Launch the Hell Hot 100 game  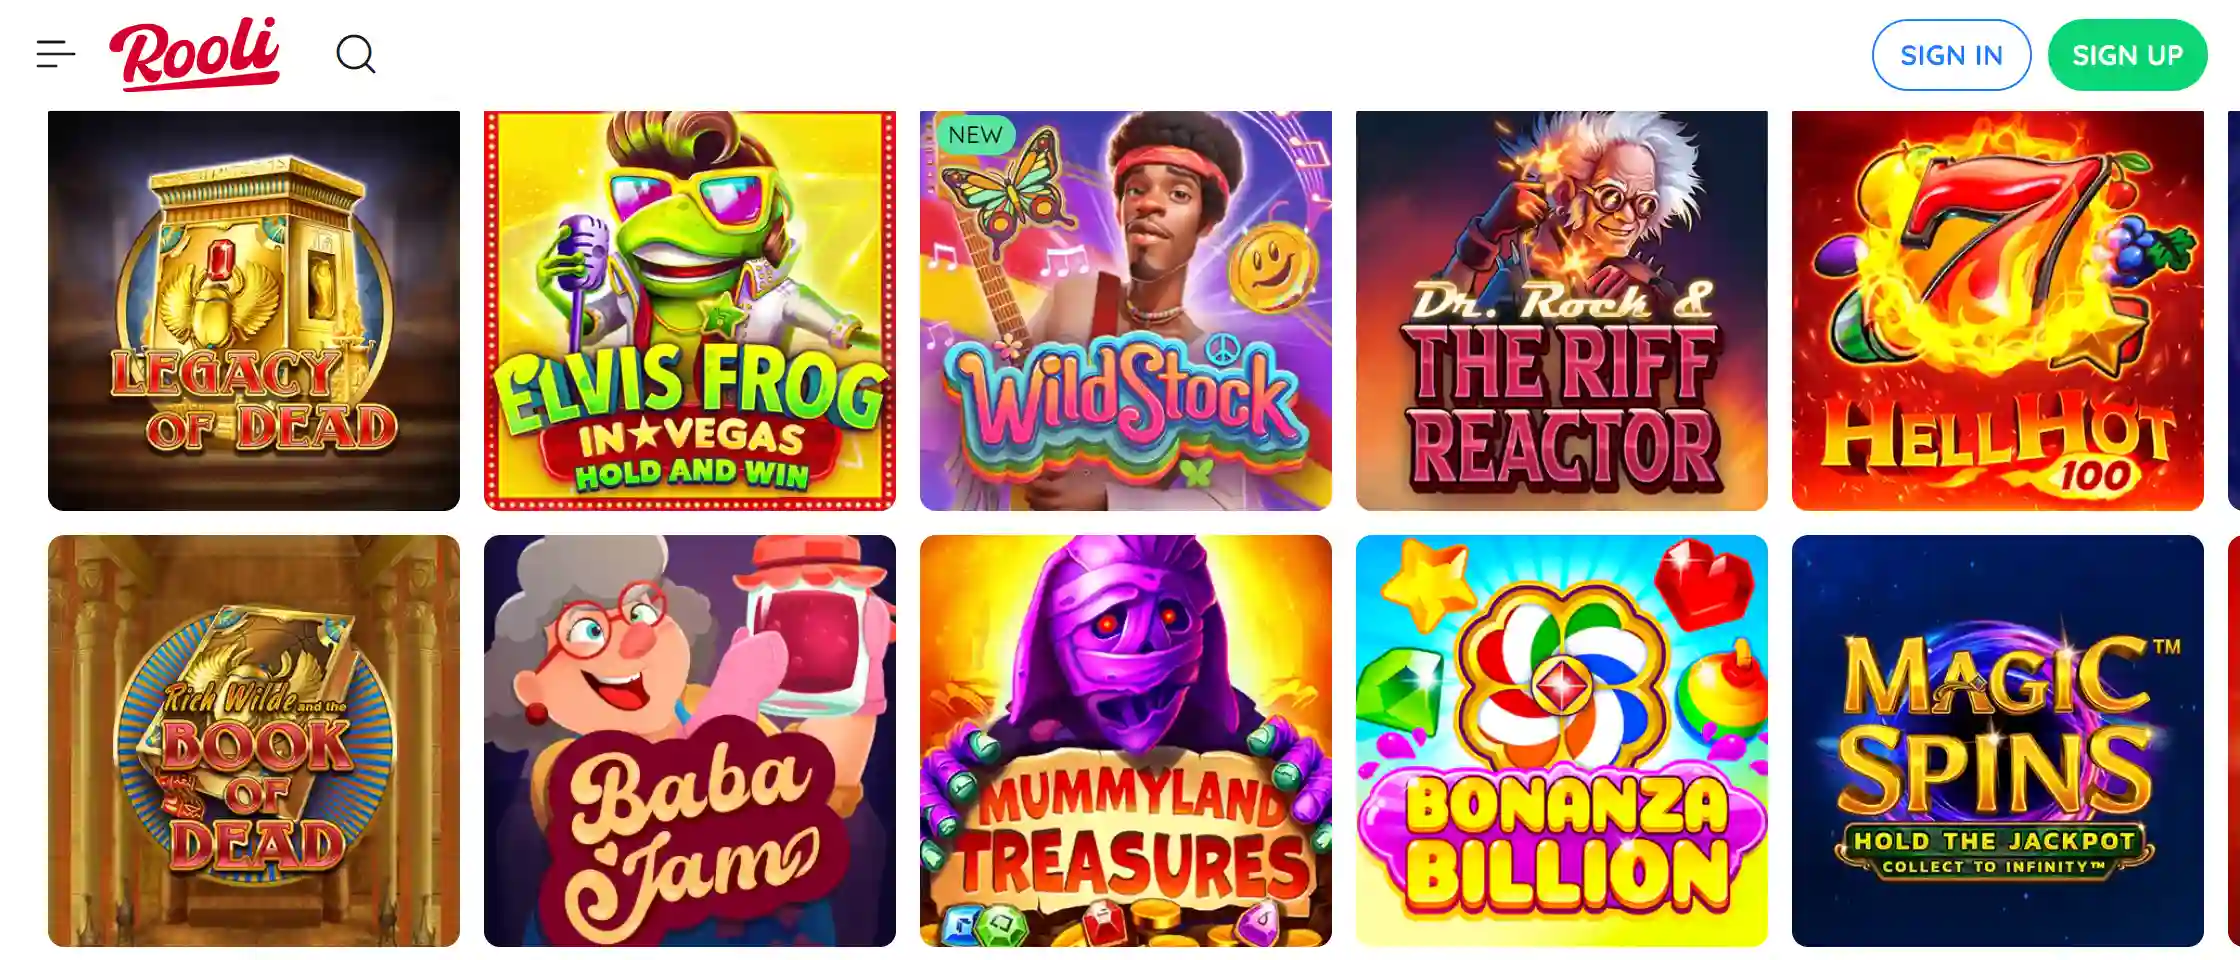[x=1998, y=311]
